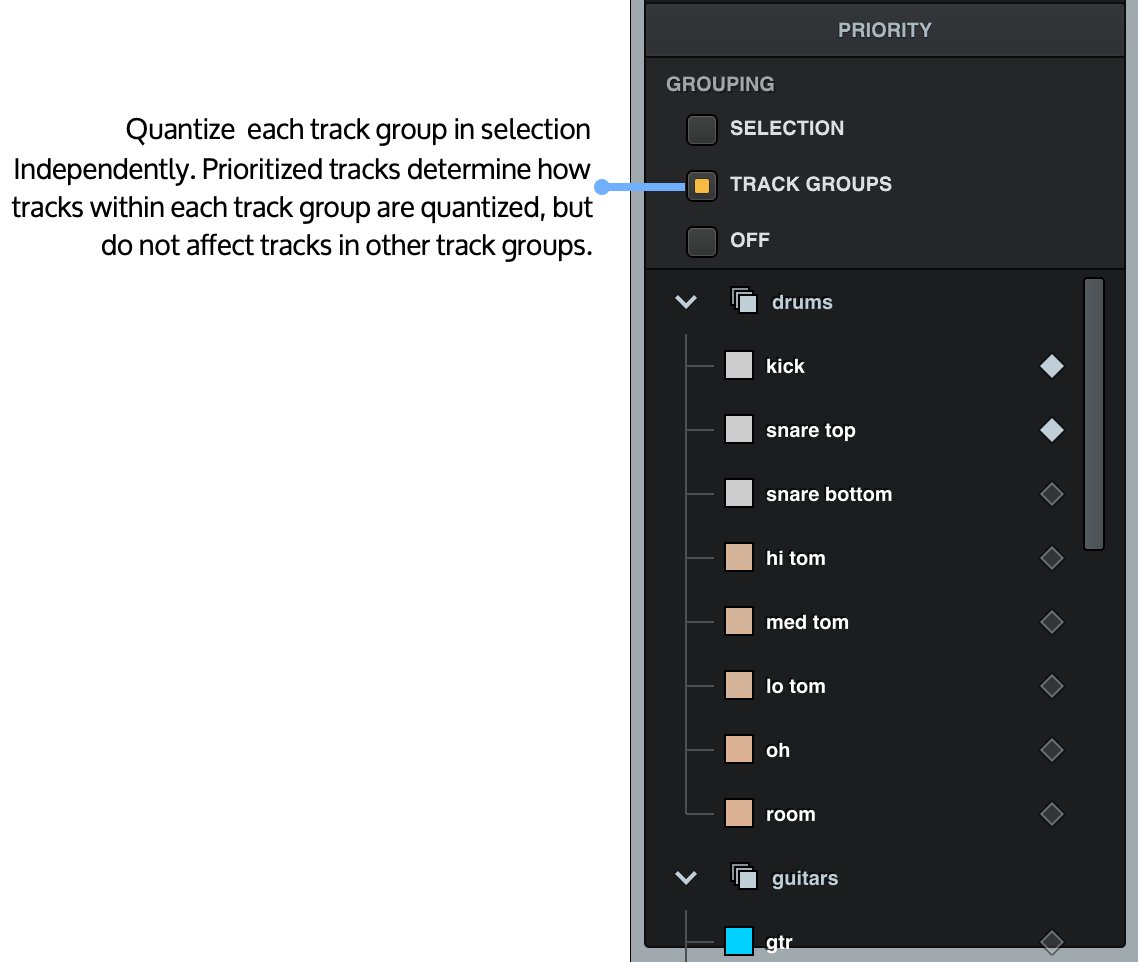Click the SELECTION label text
This screenshot has height=962, width=1138.
787,129
